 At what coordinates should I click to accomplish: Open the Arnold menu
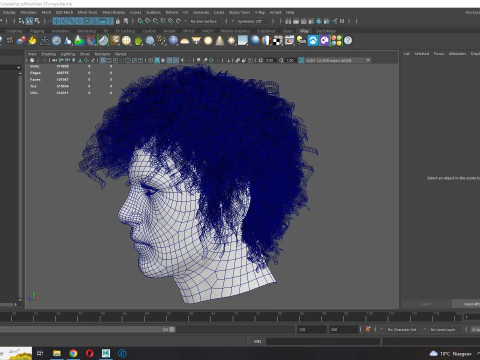coord(275,12)
